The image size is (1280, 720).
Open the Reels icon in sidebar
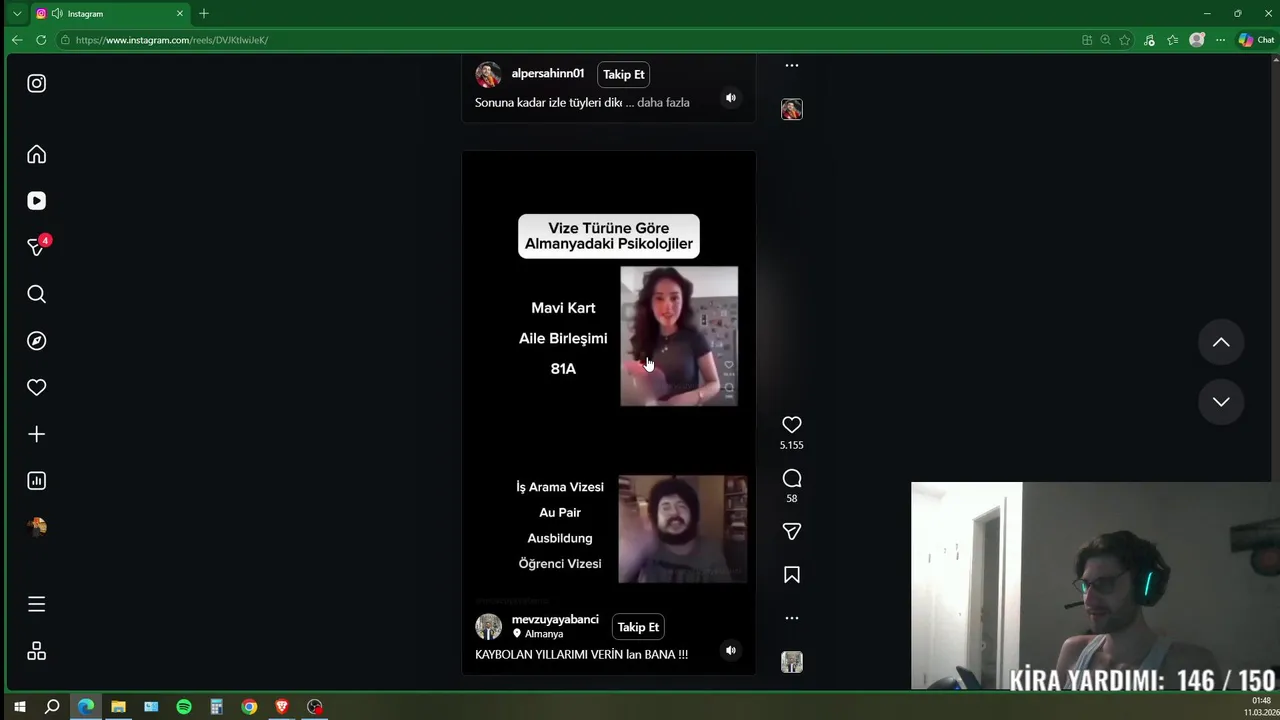36,201
